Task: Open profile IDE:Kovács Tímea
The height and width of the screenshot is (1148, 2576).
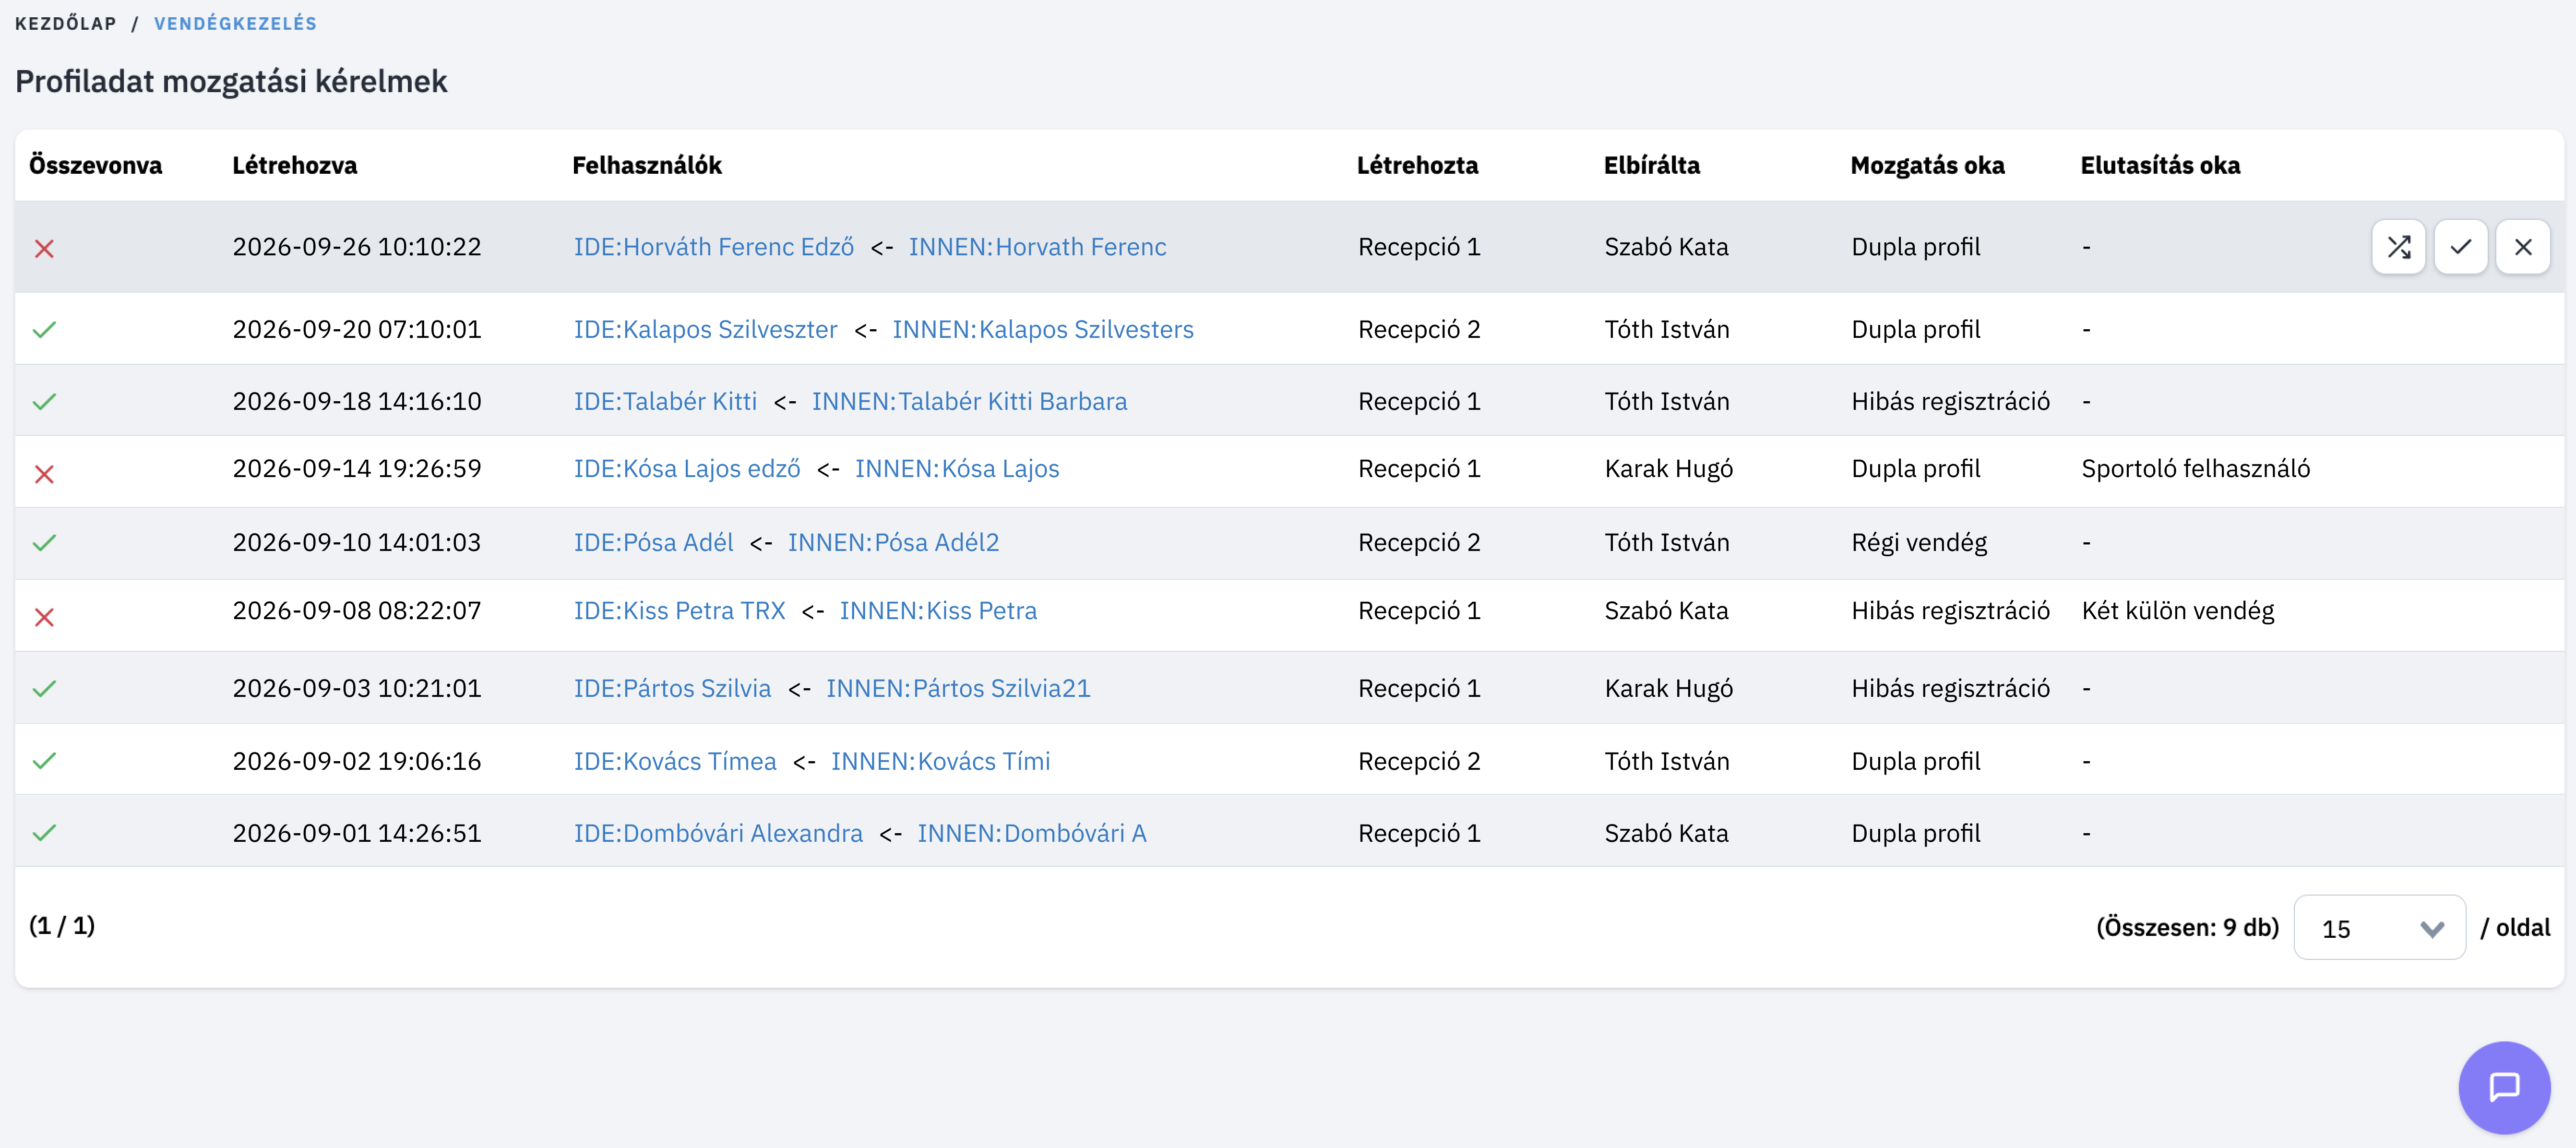Action: 675,761
